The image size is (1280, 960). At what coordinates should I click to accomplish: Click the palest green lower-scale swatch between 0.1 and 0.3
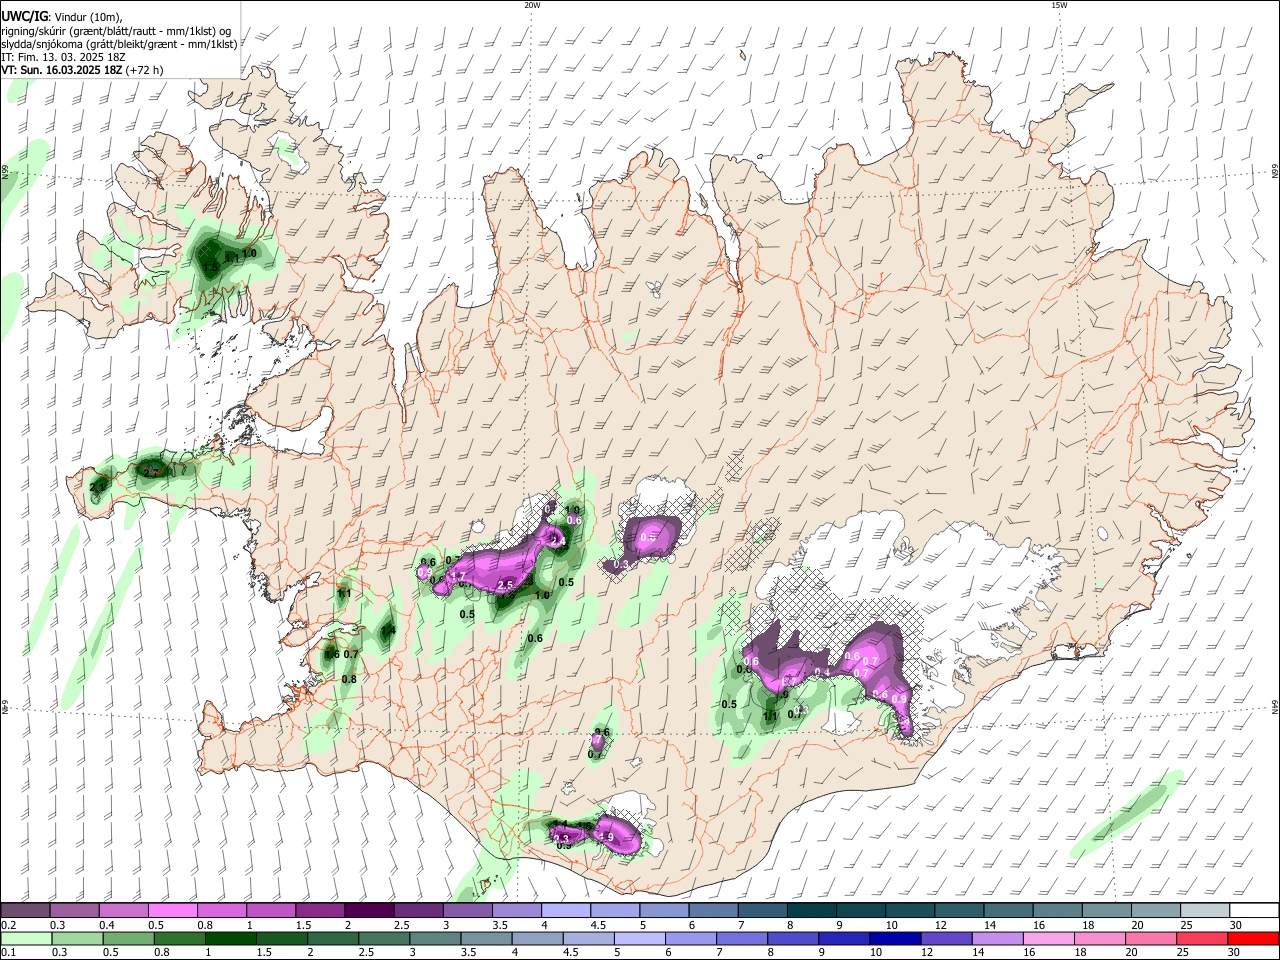click(x=25, y=938)
